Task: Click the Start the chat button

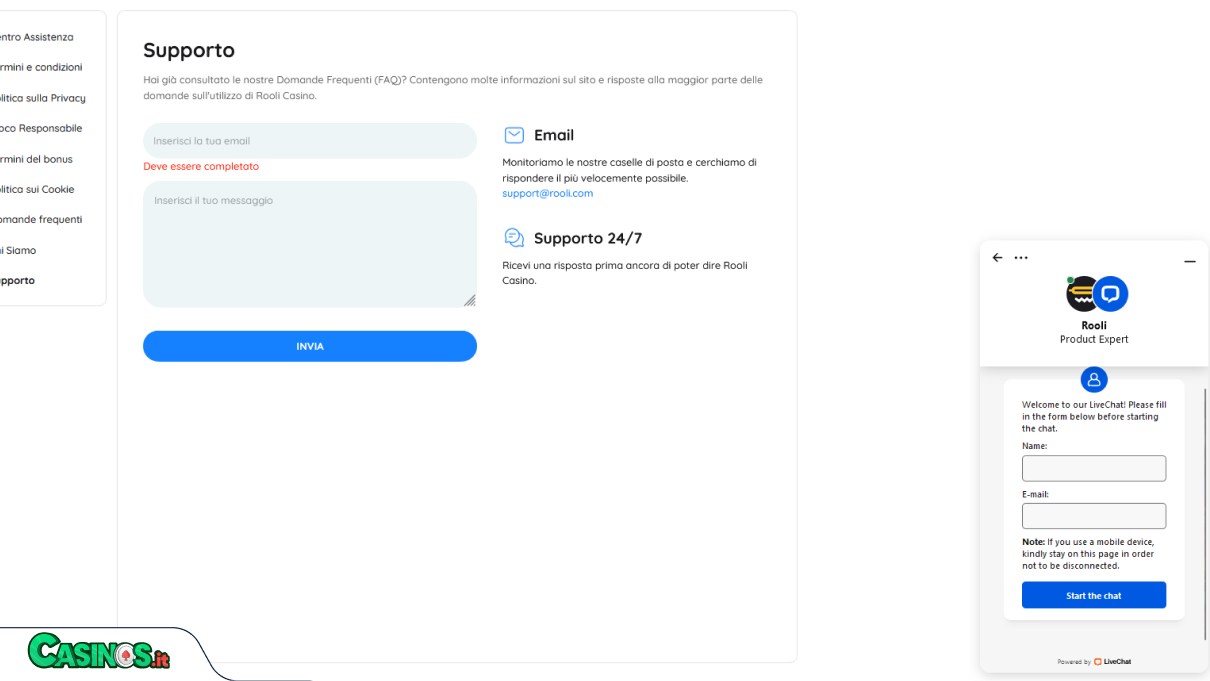Action: coord(1094,595)
